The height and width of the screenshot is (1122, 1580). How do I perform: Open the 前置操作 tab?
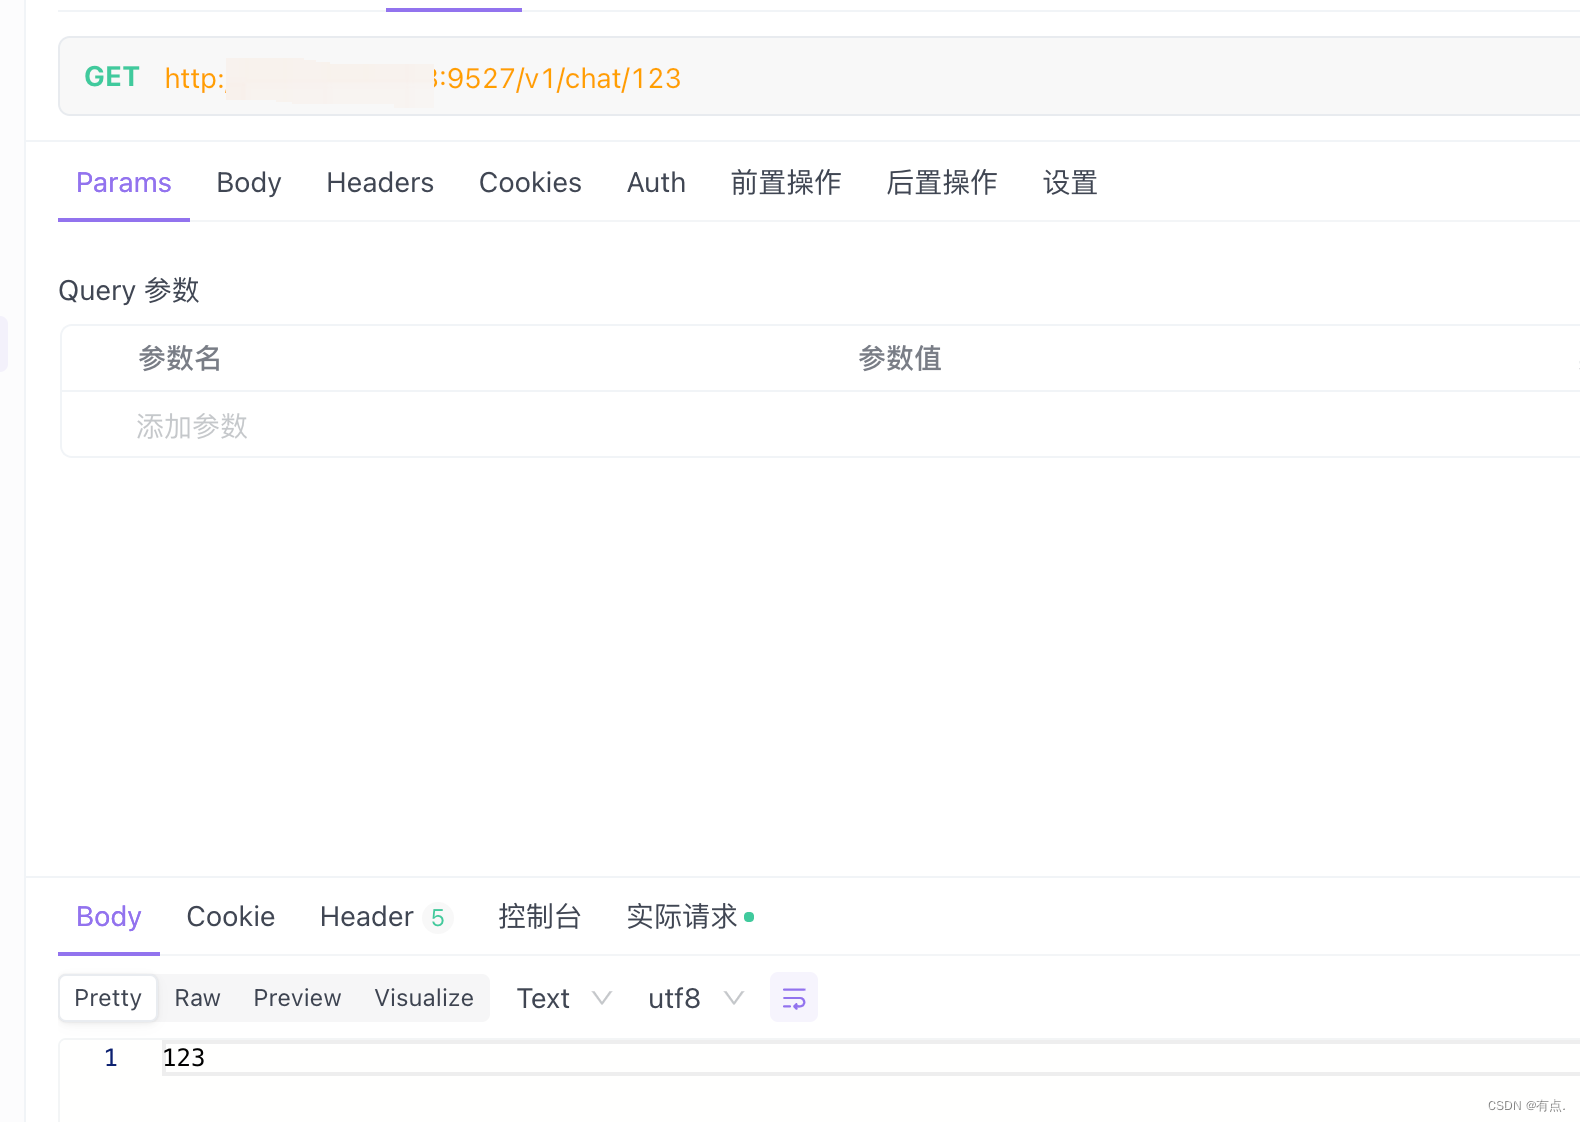(x=786, y=183)
